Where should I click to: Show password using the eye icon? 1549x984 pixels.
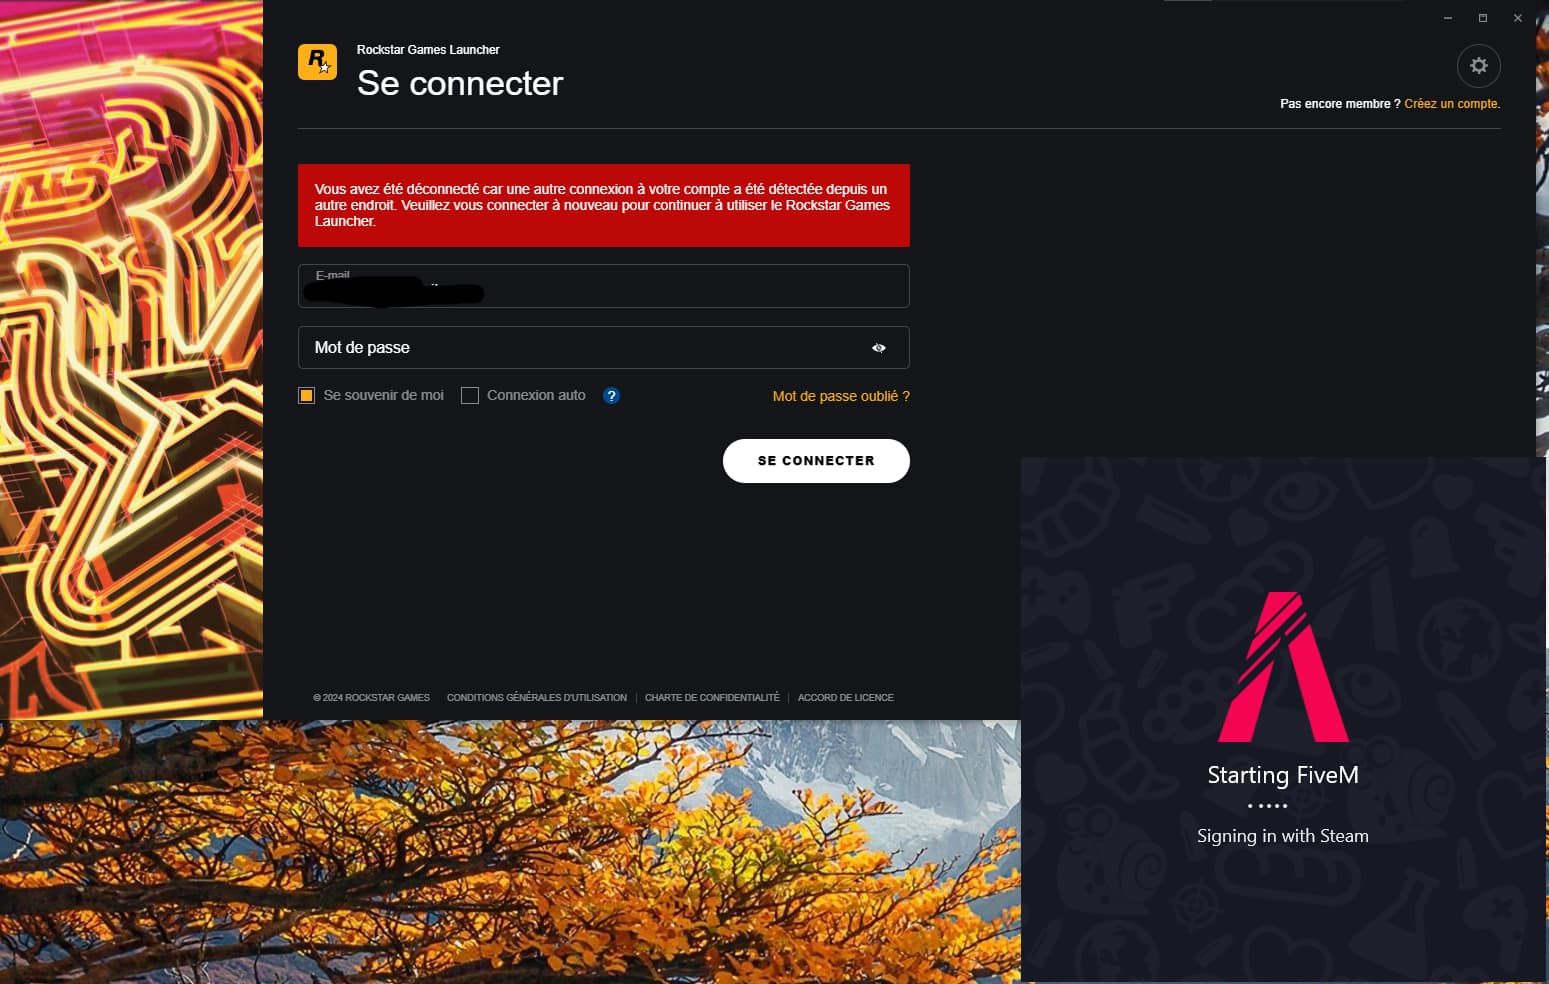879,348
